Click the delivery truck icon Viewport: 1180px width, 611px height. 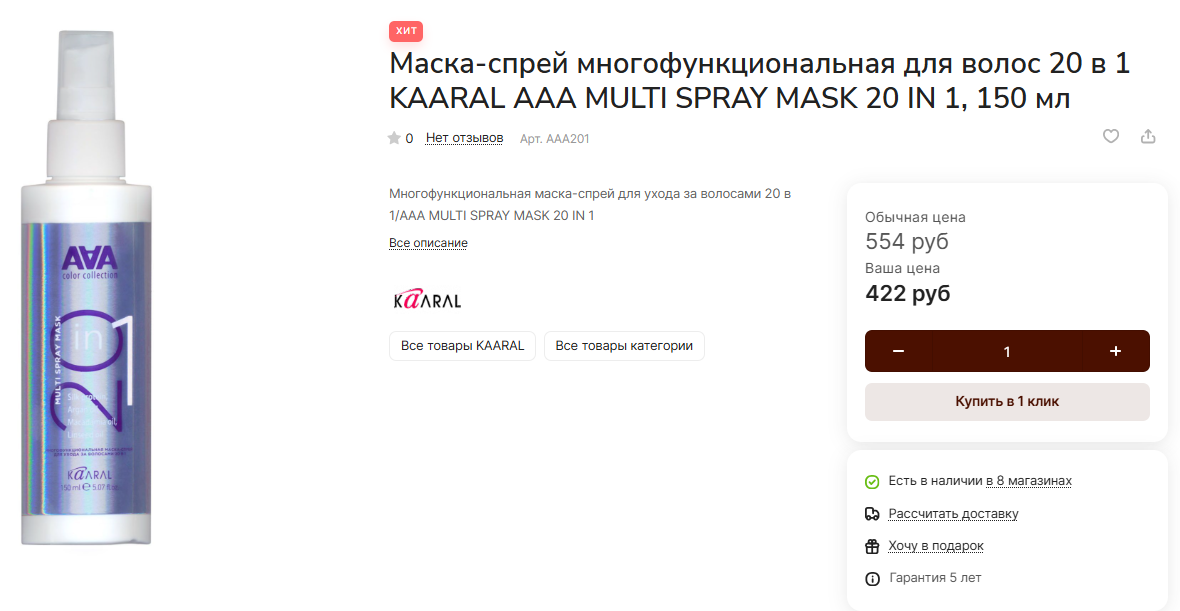point(872,514)
